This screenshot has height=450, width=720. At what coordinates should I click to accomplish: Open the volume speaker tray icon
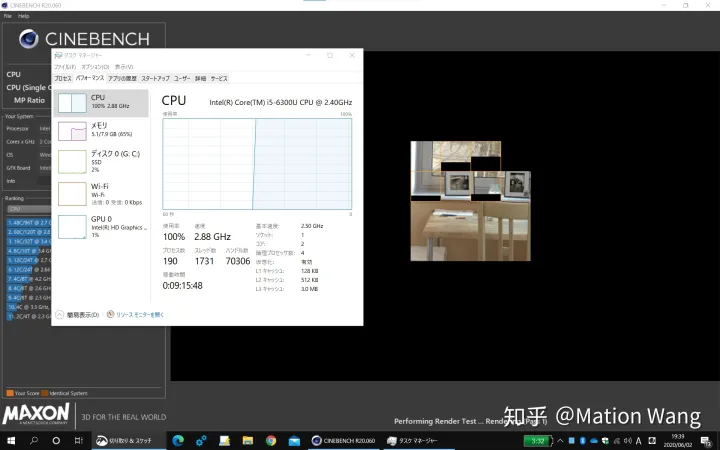click(x=628, y=441)
